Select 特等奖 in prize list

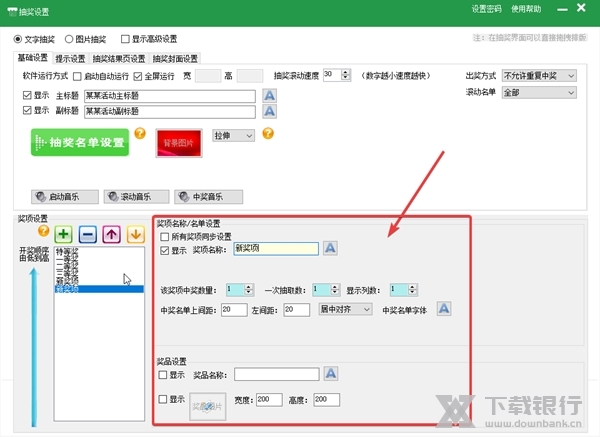[x=67, y=251]
